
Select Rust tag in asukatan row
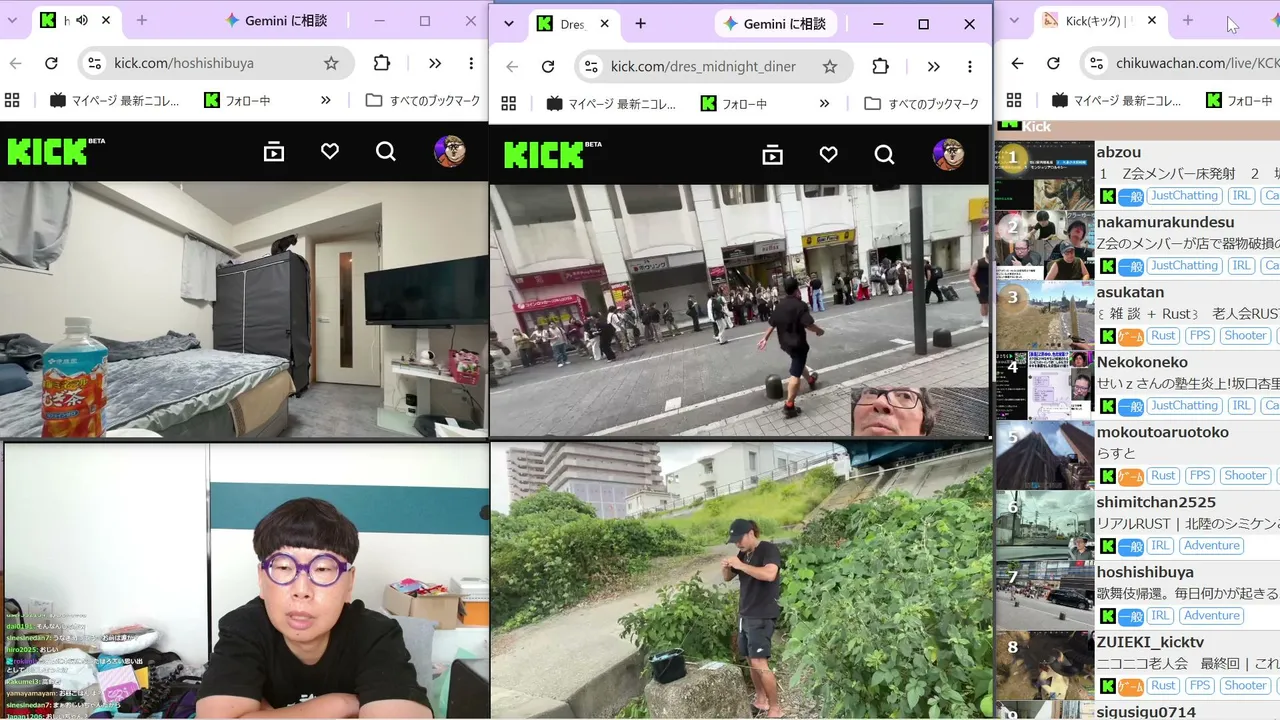[x=1163, y=336]
